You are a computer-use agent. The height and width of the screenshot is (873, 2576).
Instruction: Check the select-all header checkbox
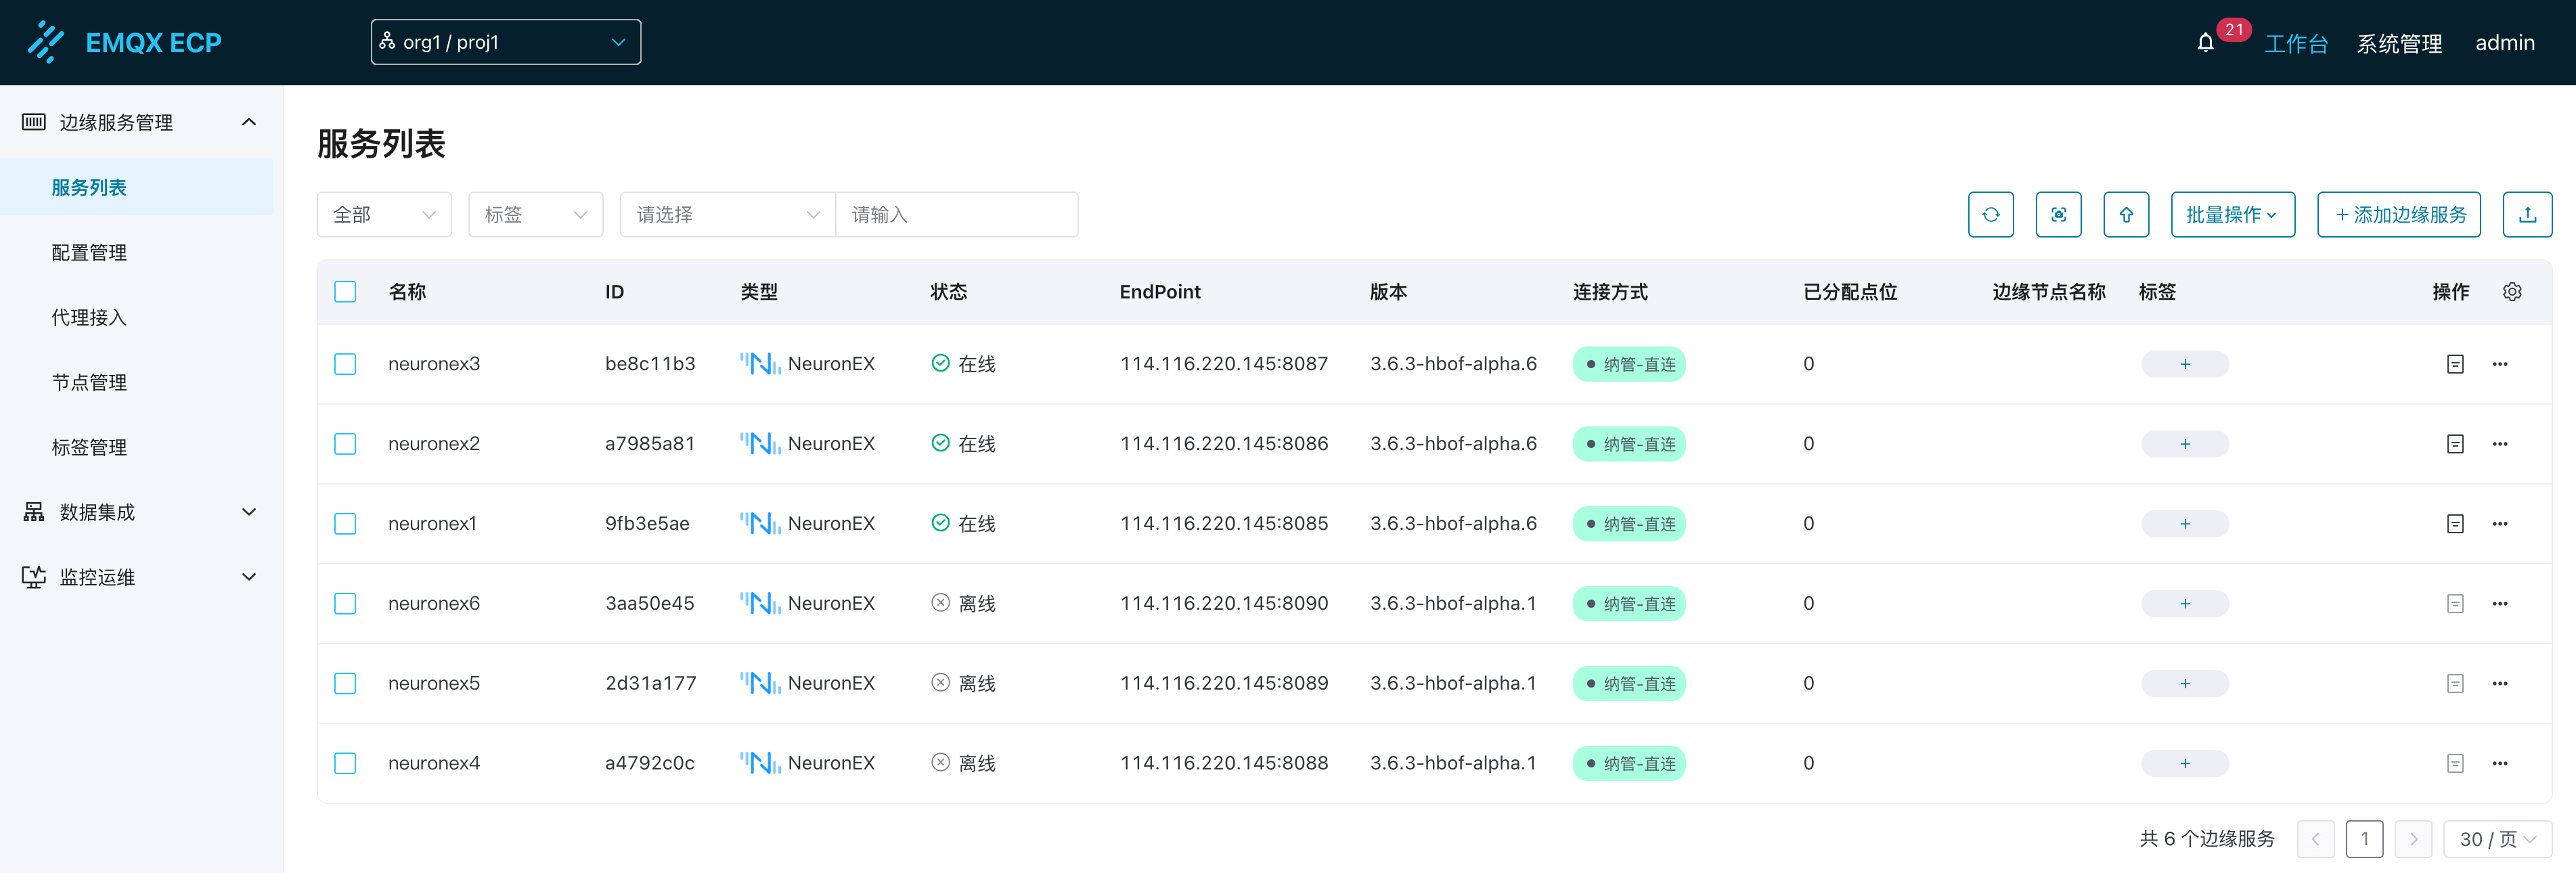[345, 292]
